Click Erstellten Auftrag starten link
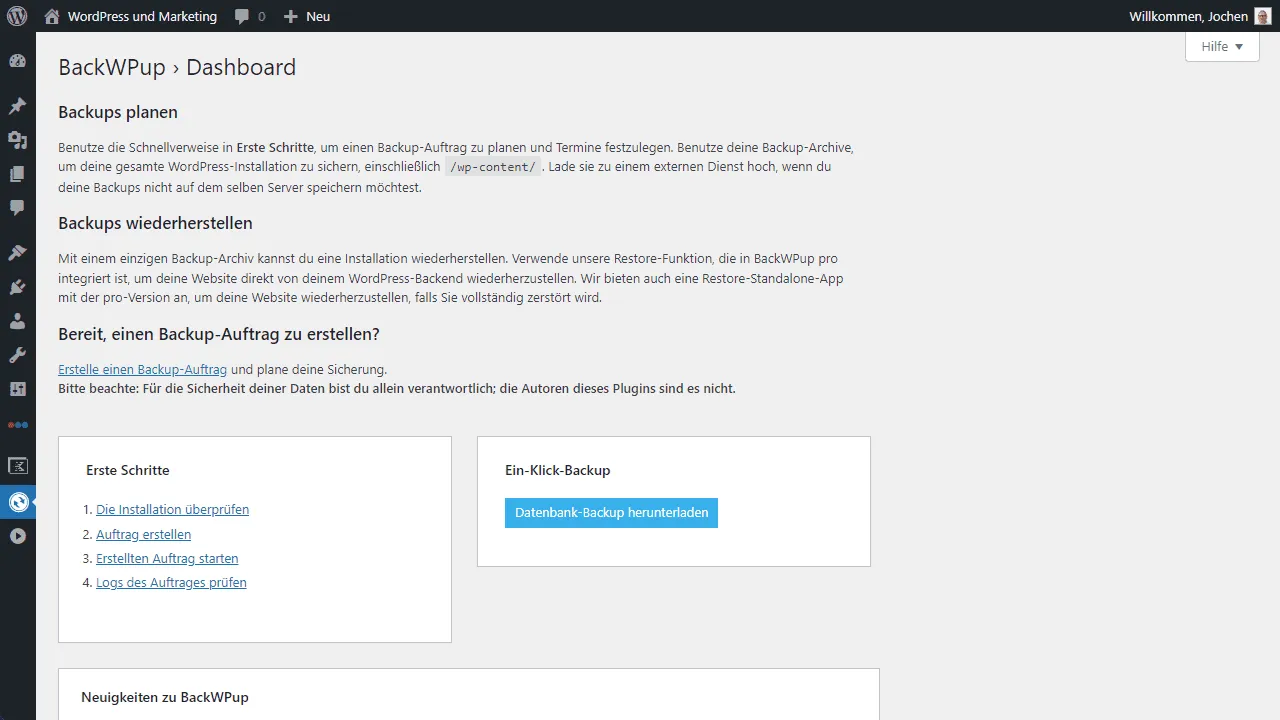The height and width of the screenshot is (720, 1280). (167, 558)
